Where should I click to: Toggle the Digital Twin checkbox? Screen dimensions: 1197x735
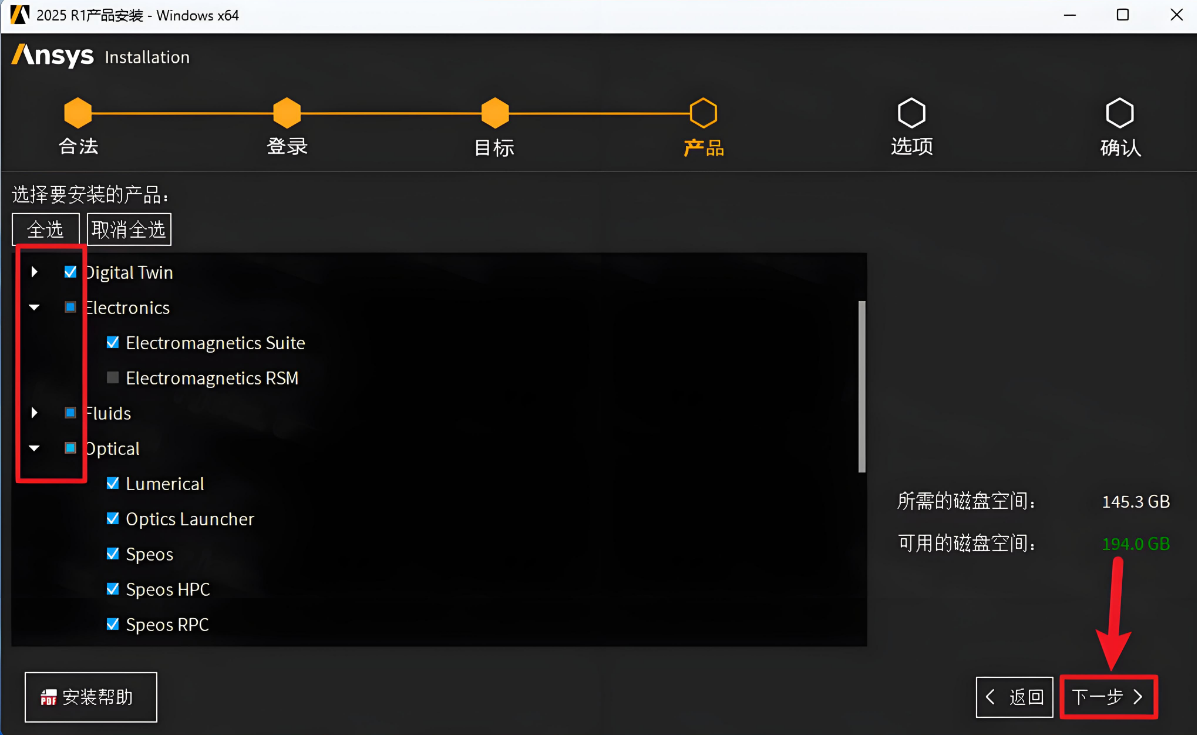70,272
